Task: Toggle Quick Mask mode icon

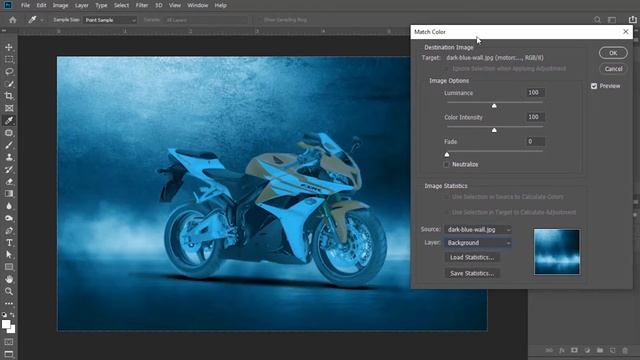Action: (x=9, y=342)
